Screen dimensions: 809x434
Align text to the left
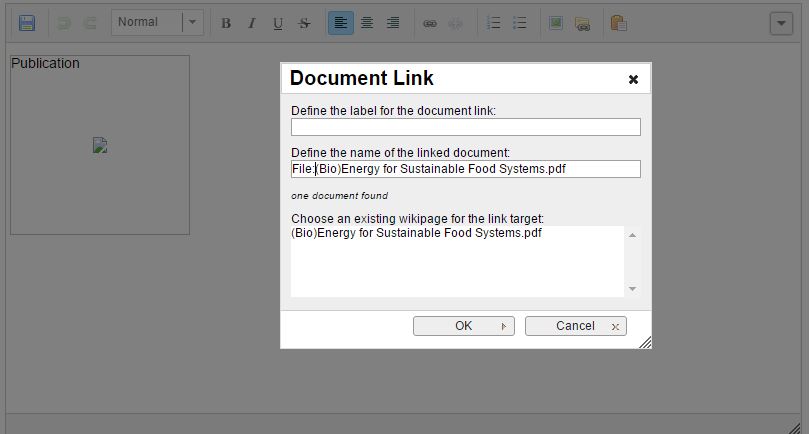341,23
